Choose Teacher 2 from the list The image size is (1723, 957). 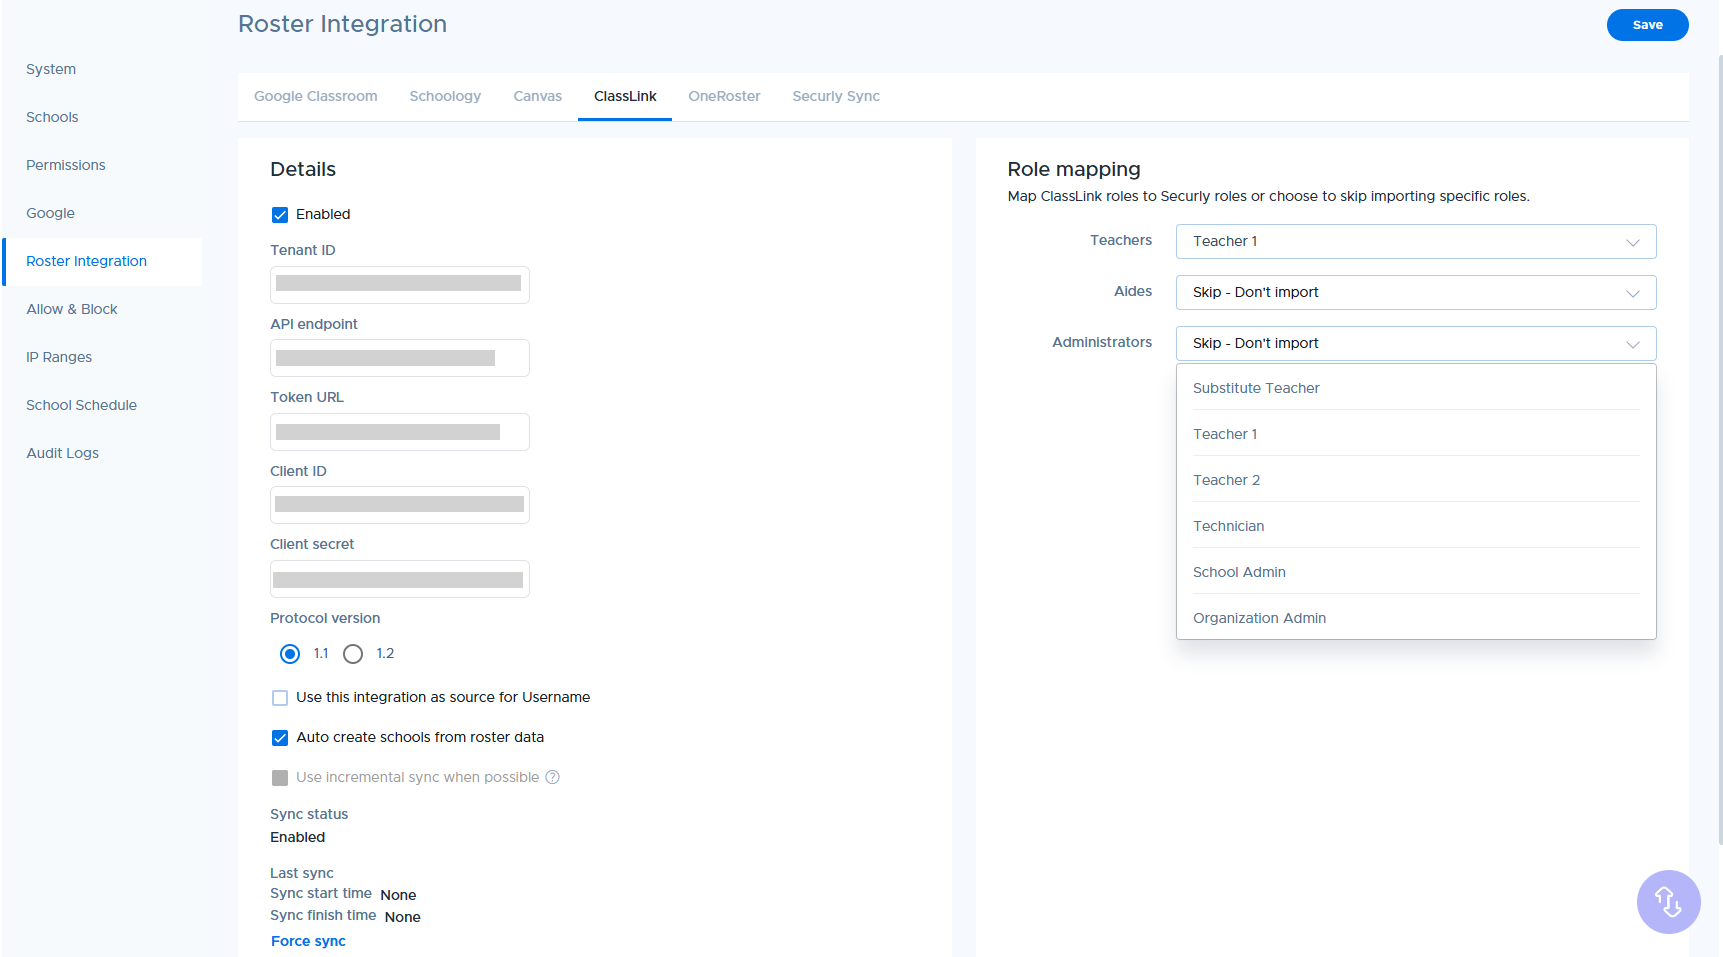[x=1416, y=480]
